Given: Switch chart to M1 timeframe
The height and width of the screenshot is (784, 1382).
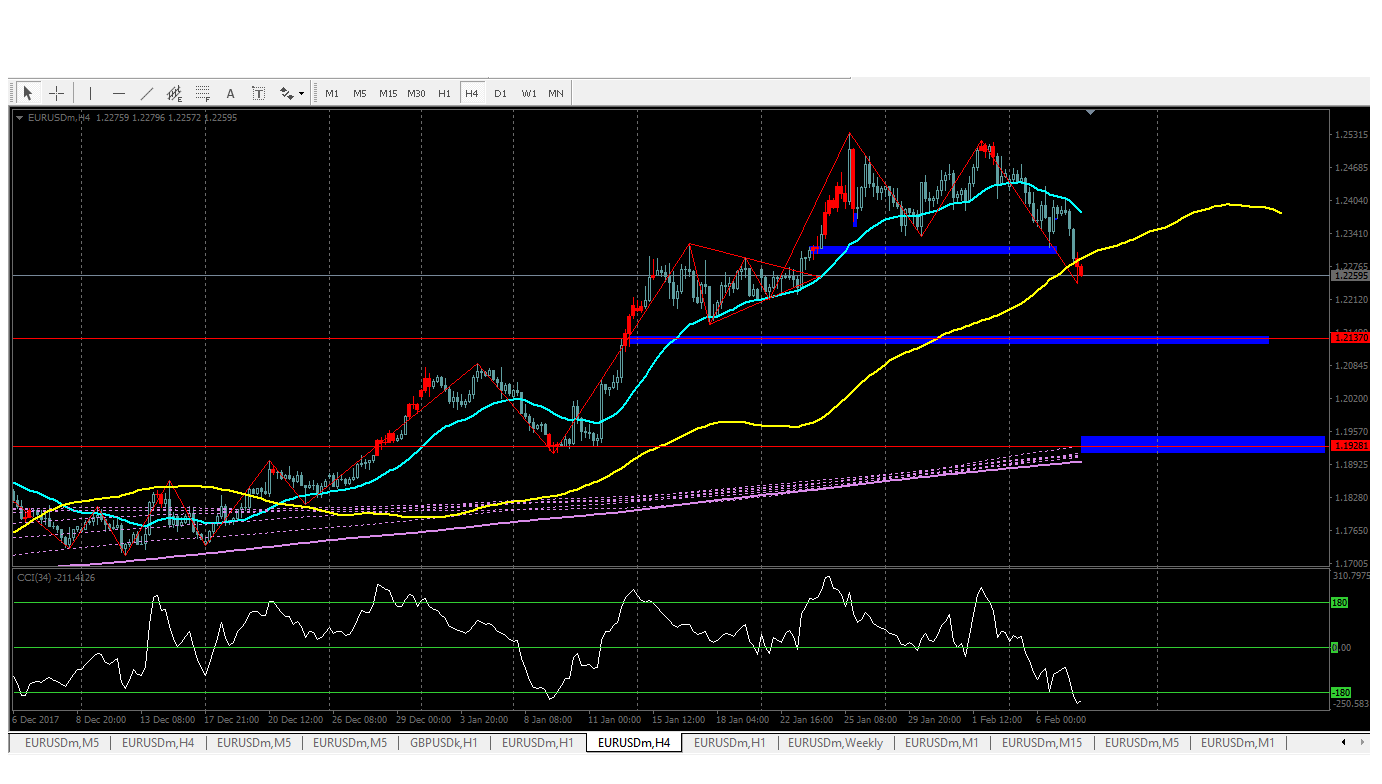Looking at the screenshot, I should pos(332,93).
